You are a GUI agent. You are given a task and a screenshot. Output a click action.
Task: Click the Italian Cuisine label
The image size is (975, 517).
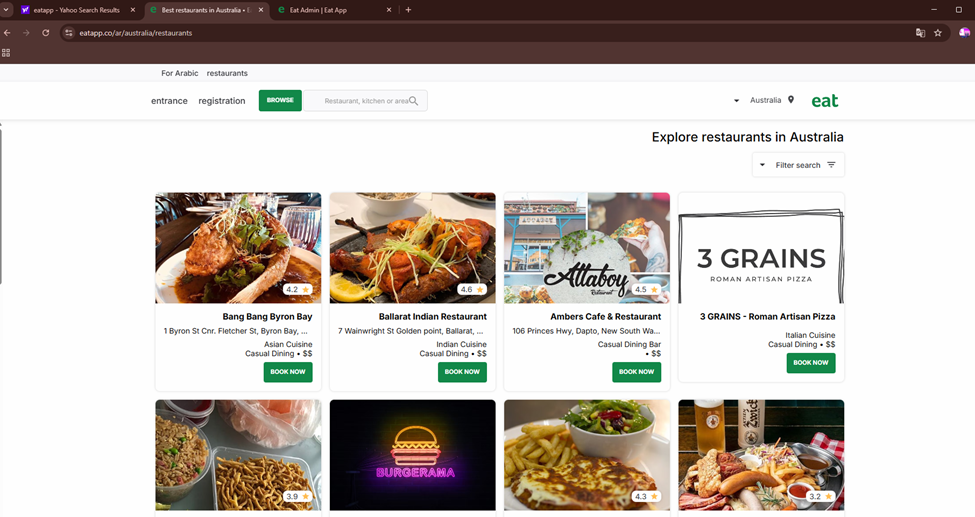click(810, 335)
